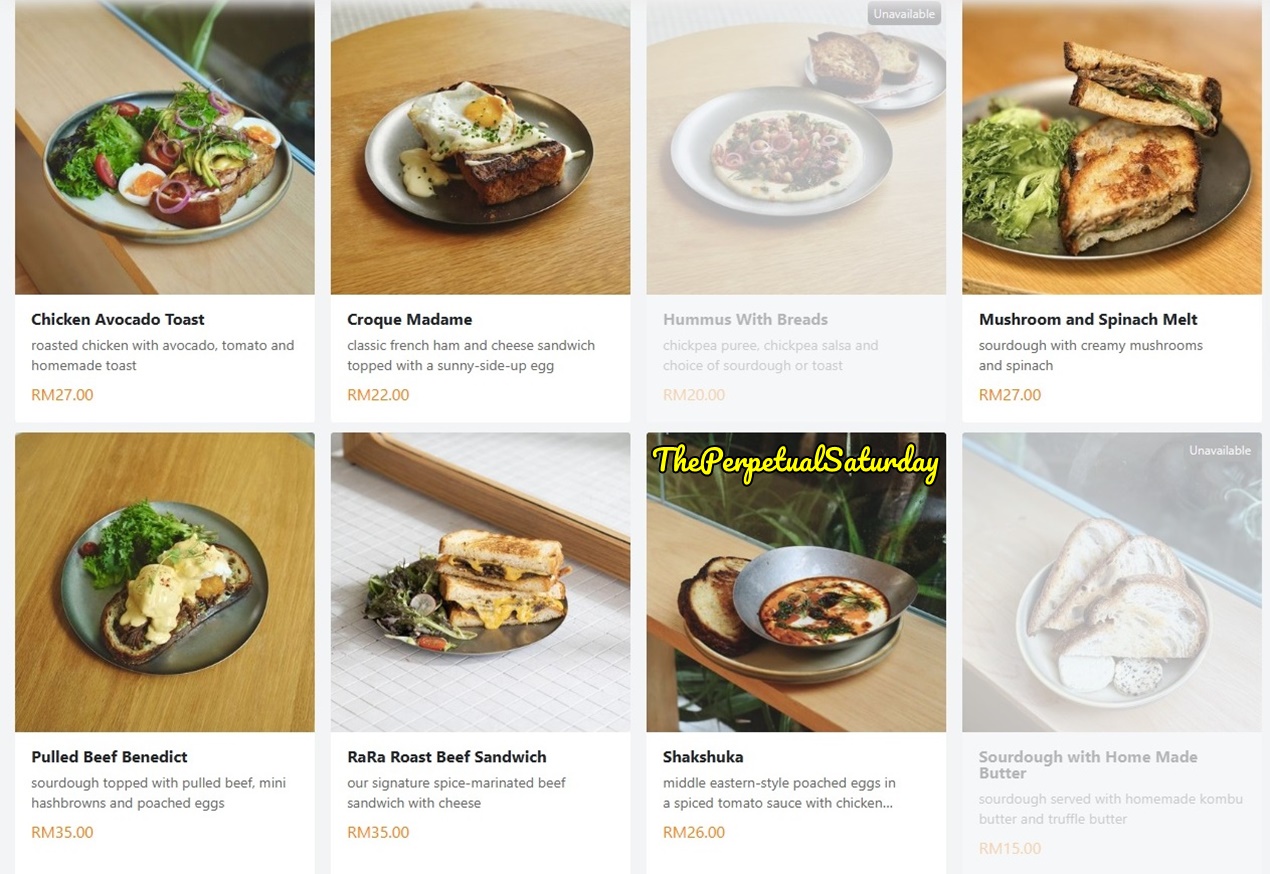Click the RM26.00 price under Shakshuka
Screen dimensions: 1270x874
click(x=694, y=832)
